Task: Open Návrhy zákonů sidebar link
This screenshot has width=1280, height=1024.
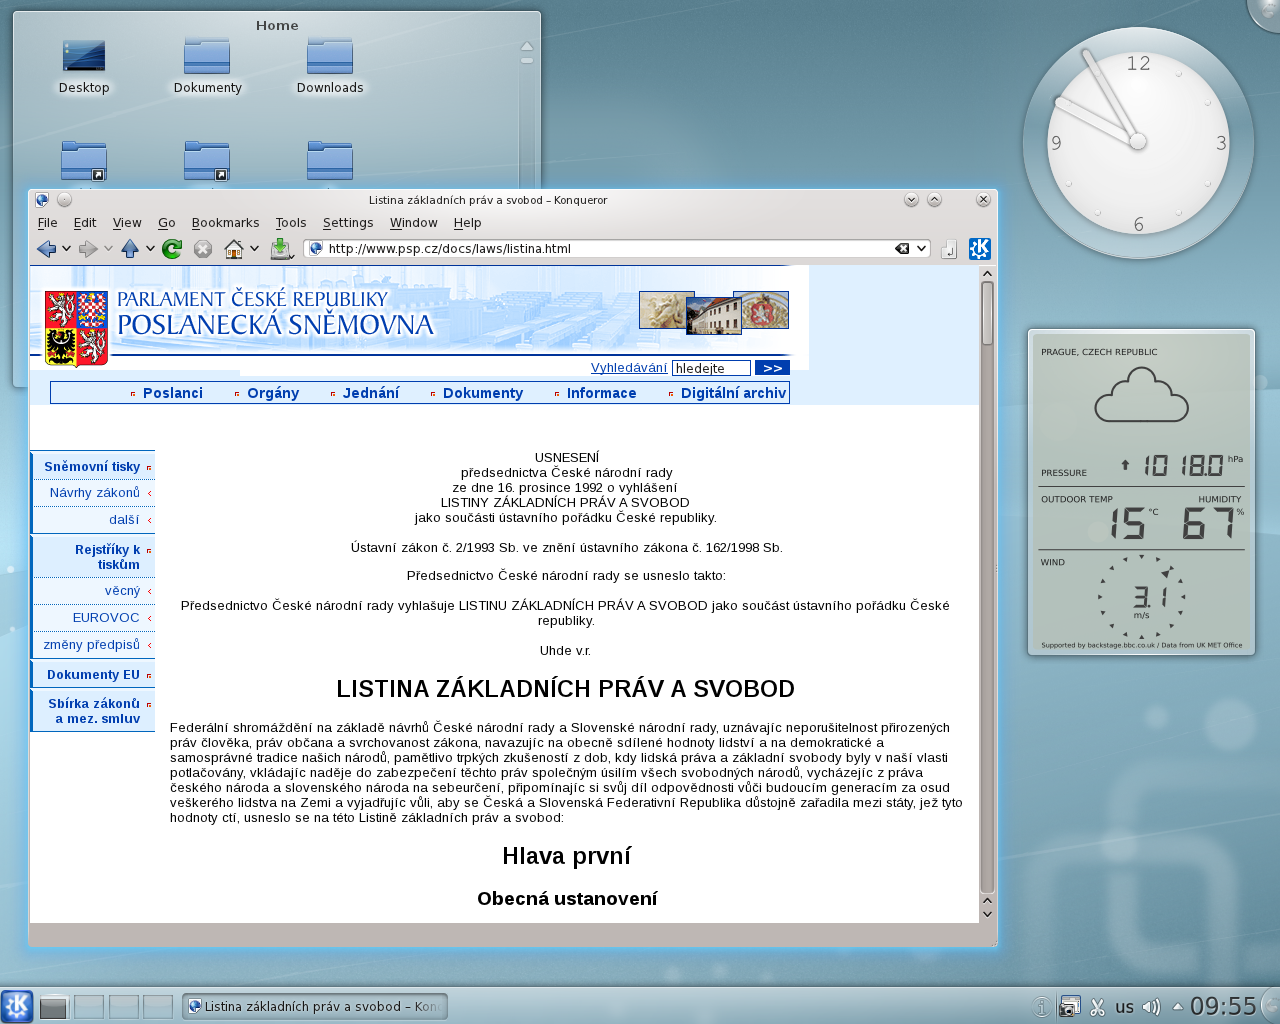Action: [x=95, y=493]
